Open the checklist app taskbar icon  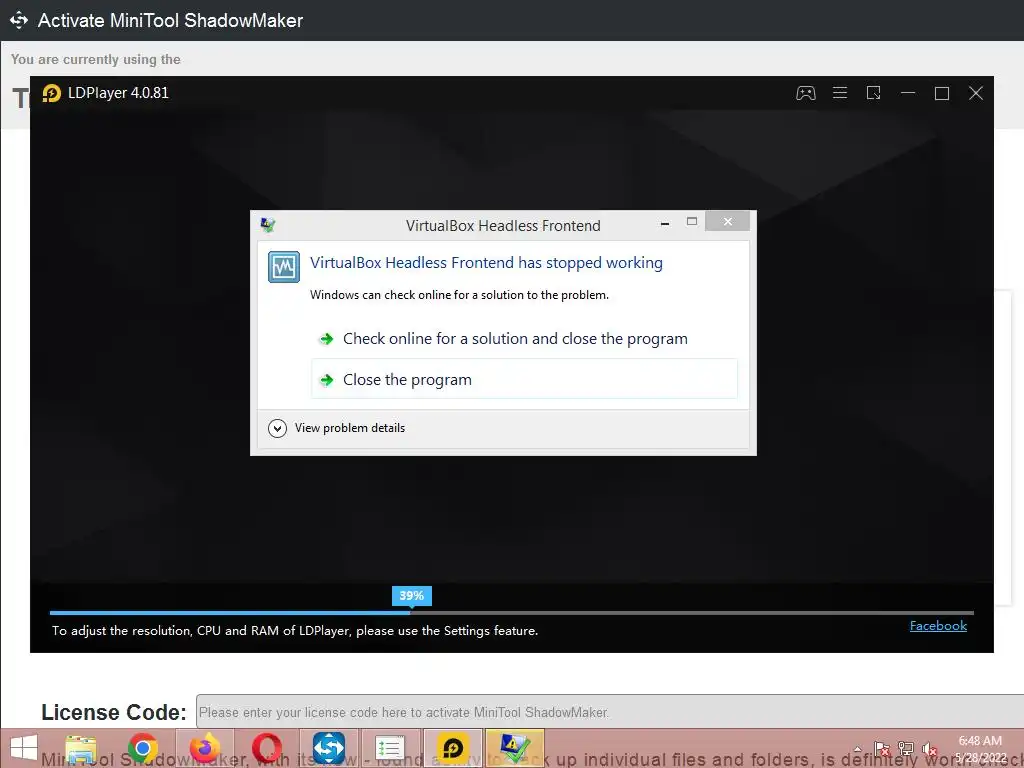point(390,748)
